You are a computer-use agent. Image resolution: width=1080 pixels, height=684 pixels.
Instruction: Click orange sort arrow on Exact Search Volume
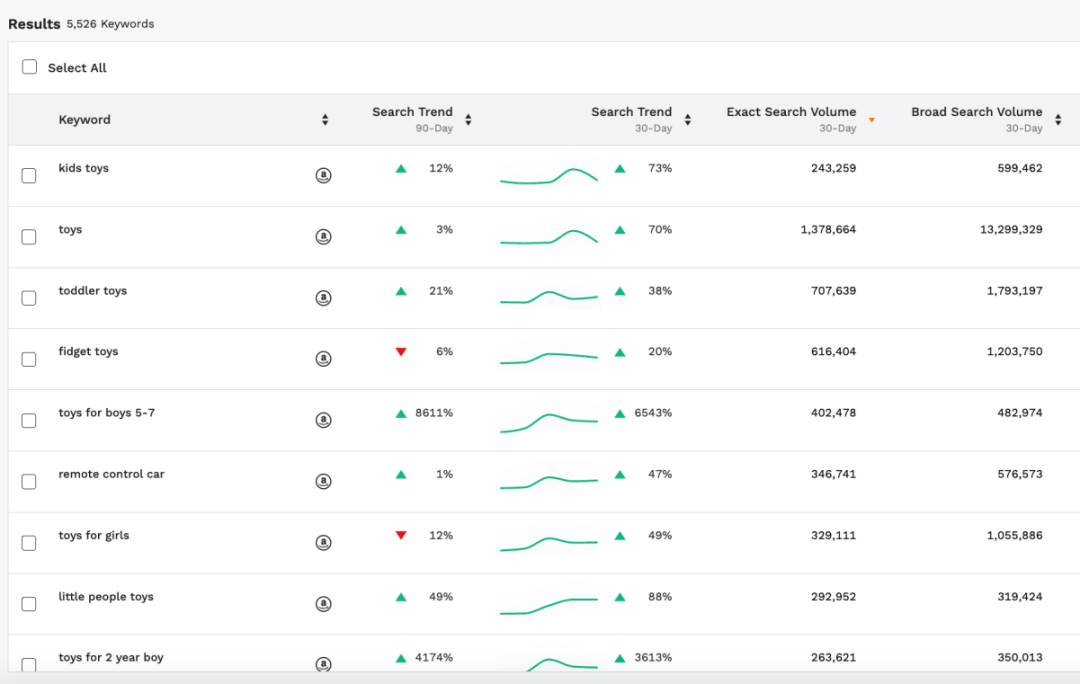click(x=871, y=120)
